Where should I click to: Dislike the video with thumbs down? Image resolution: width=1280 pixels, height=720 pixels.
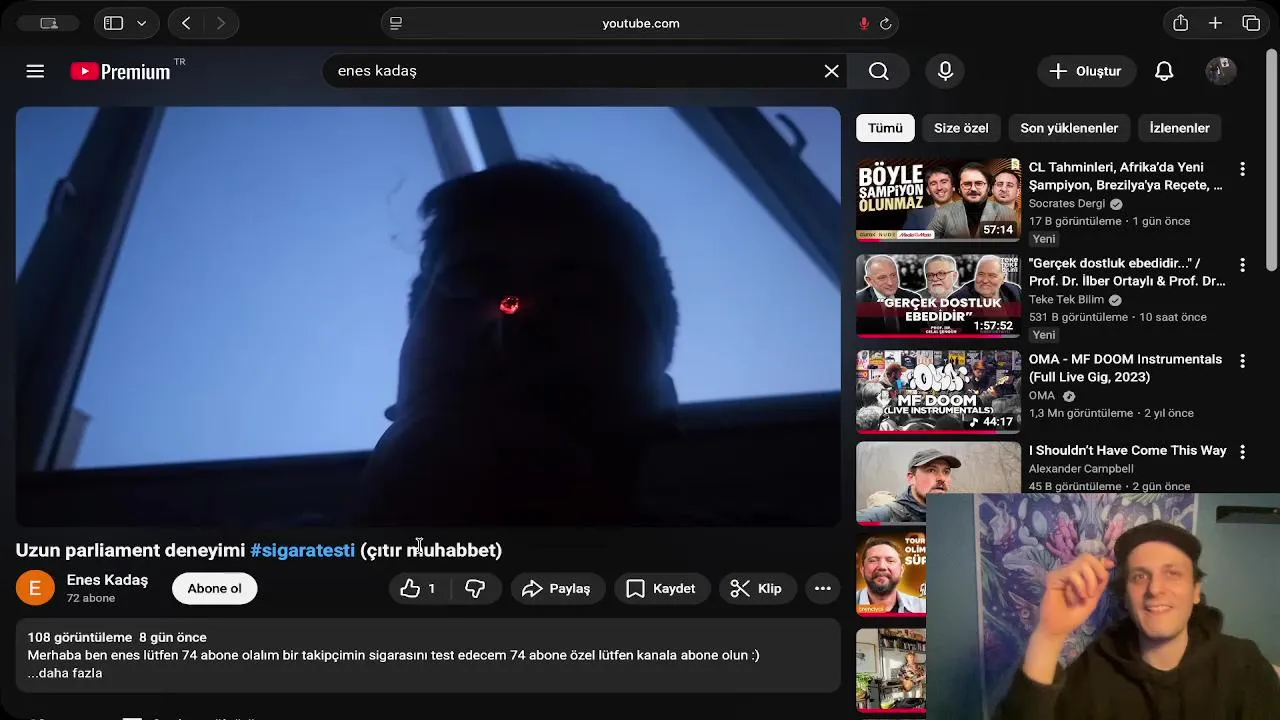click(x=475, y=589)
